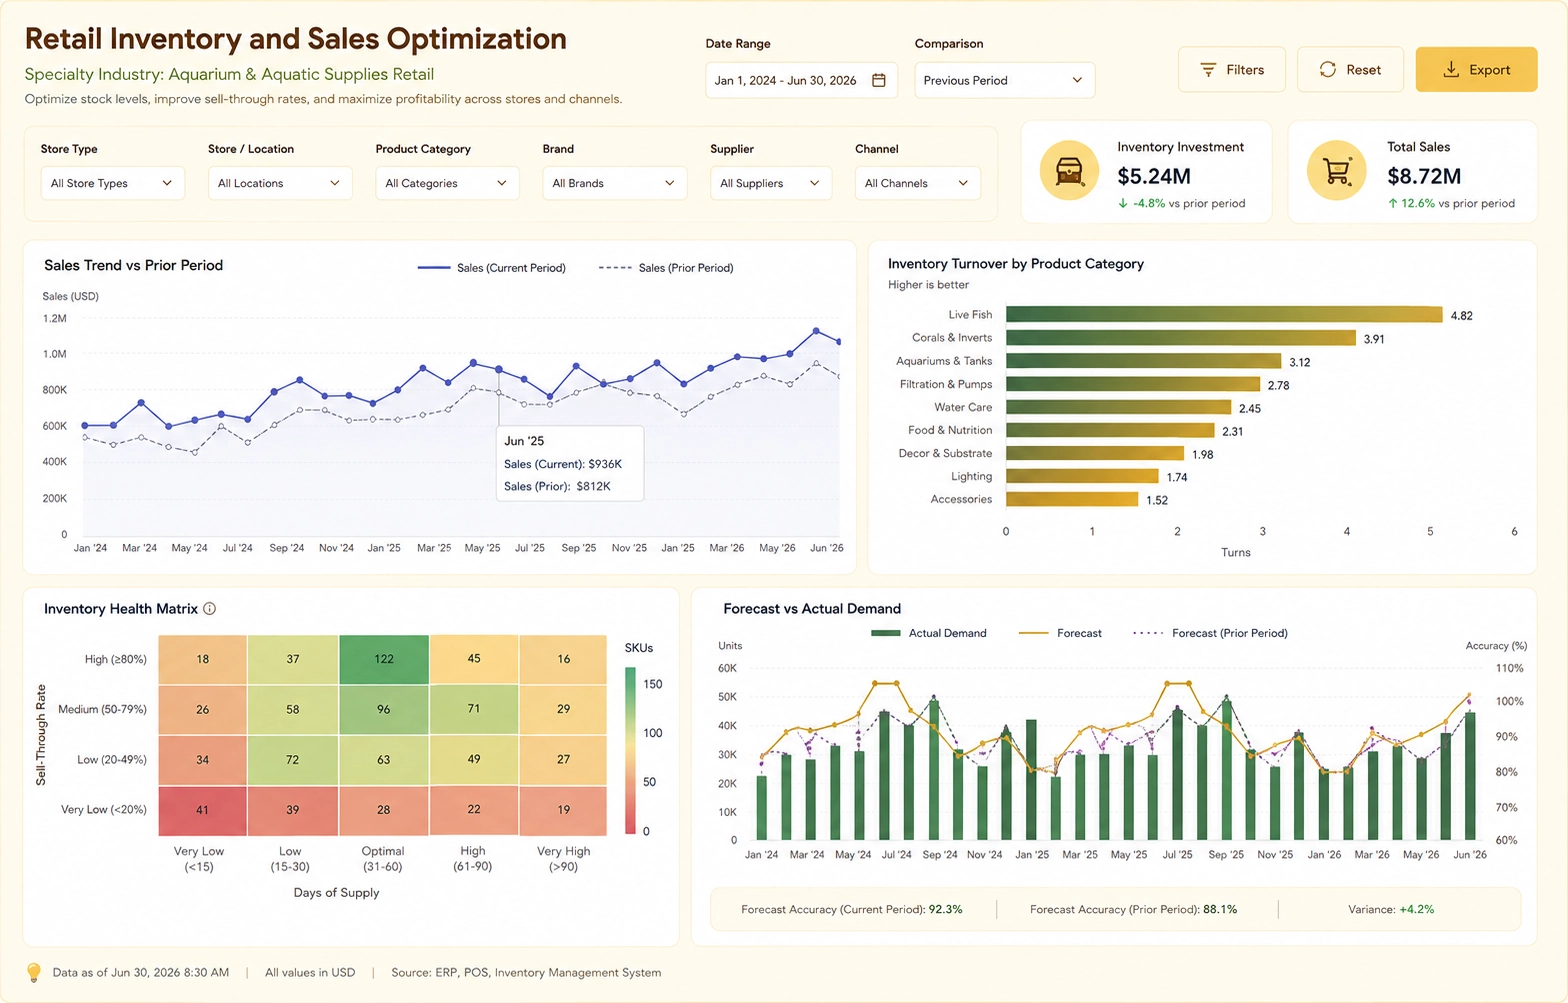1568x1003 pixels.
Task: Click the Lighting category label
Action: point(972,476)
